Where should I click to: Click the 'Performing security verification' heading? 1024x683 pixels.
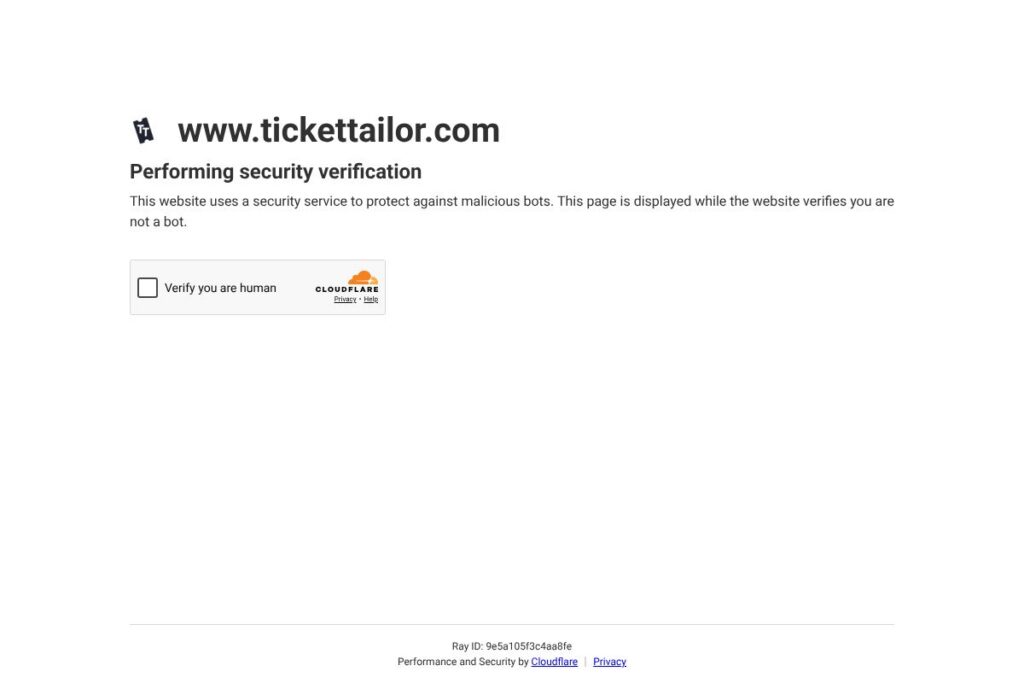276,172
